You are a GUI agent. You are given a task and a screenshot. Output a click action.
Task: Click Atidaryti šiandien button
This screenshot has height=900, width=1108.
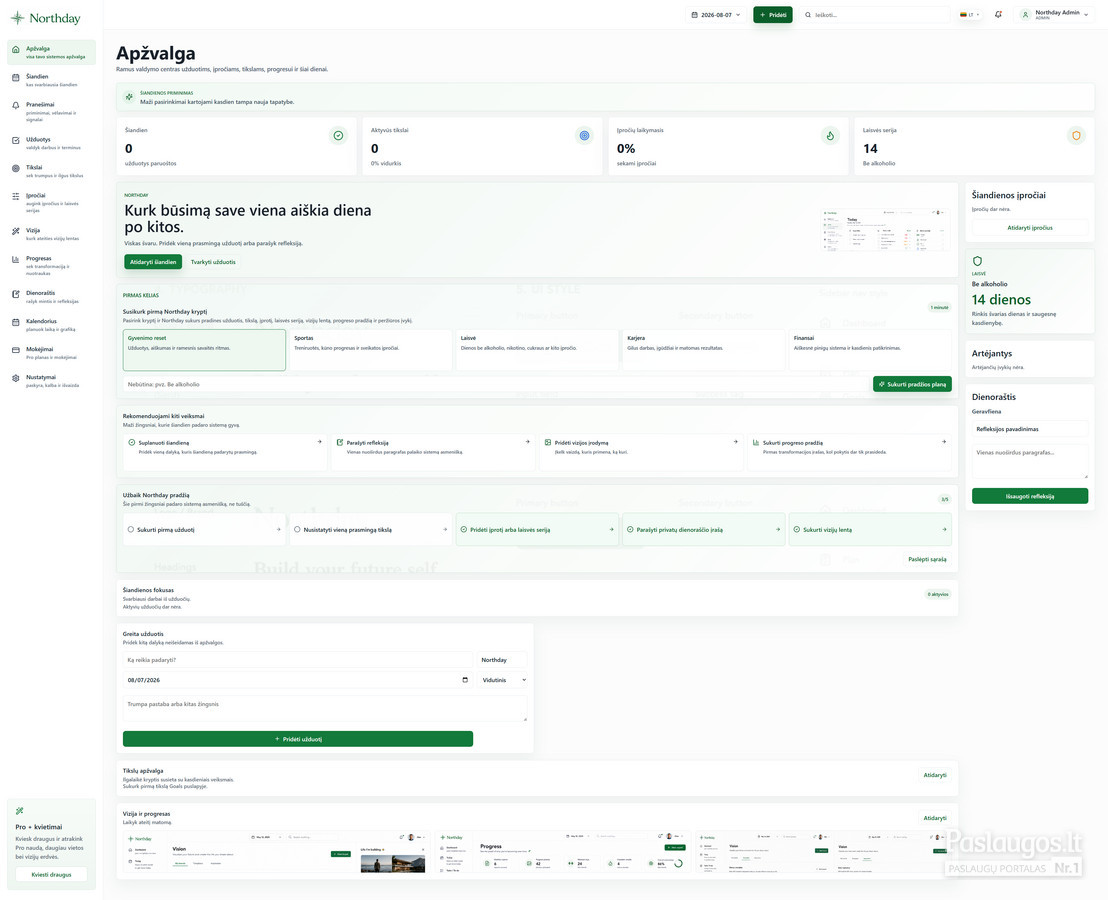[x=153, y=262]
